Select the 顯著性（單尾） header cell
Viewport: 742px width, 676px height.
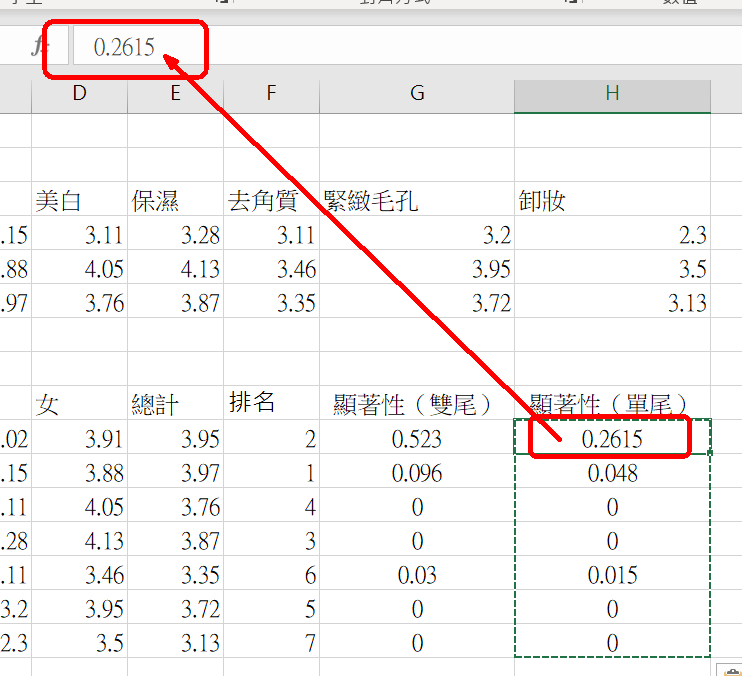pyautogui.click(x=612, y=404)
